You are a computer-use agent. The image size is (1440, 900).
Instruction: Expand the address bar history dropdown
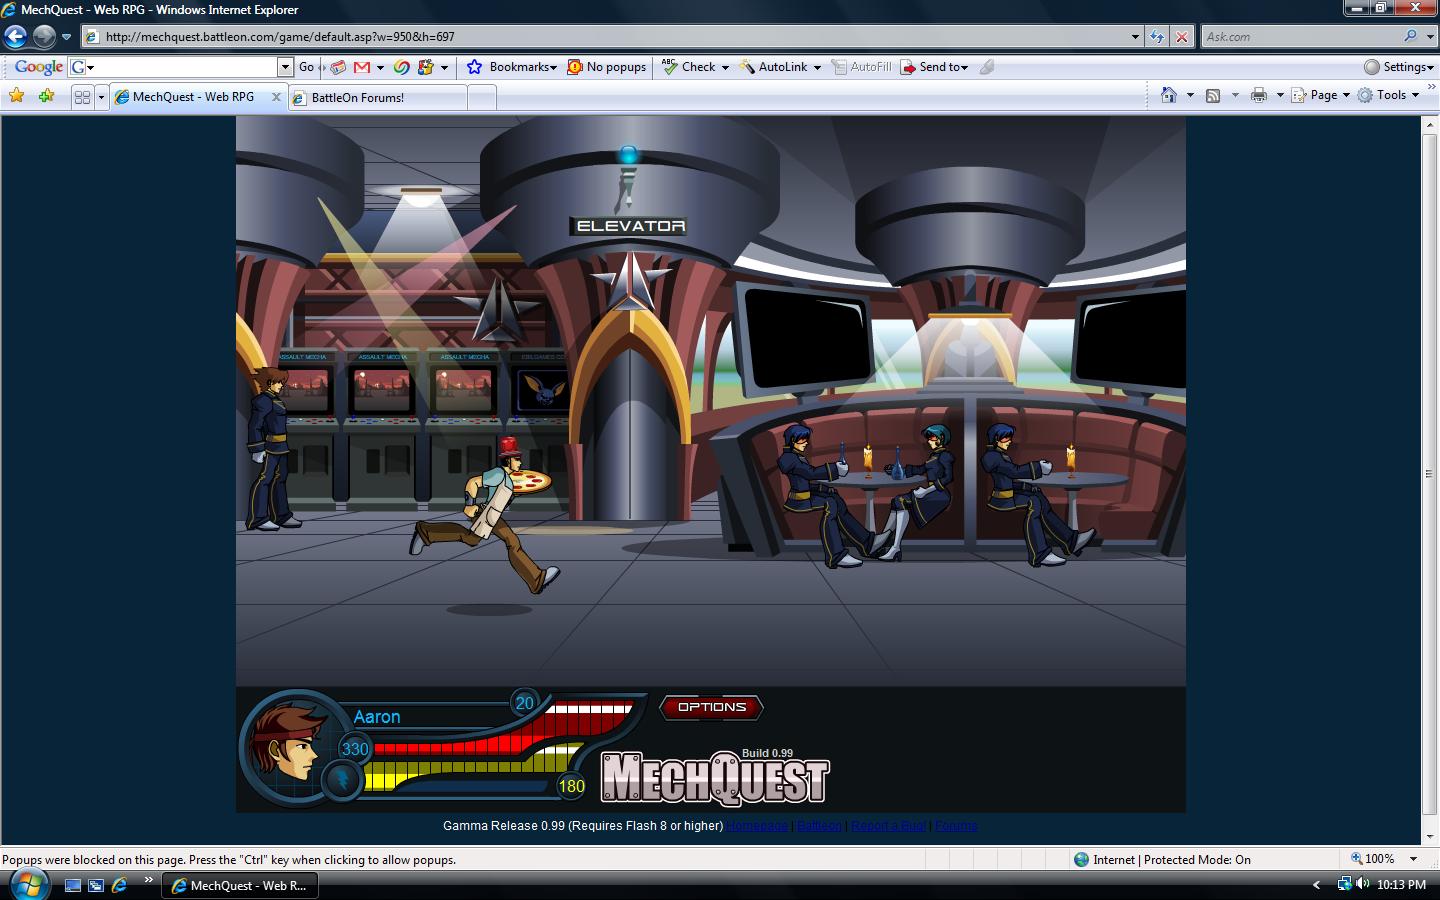point(1135,37)
